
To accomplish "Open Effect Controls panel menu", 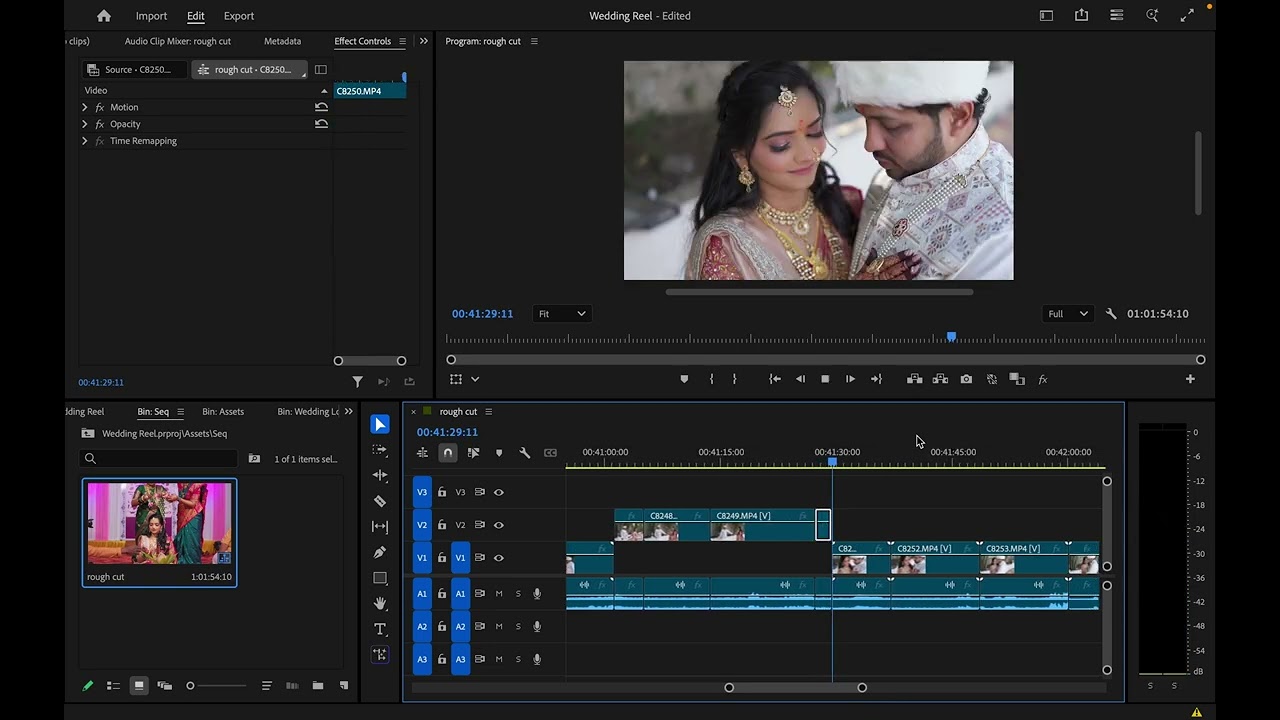I will (x=402, y=41).
